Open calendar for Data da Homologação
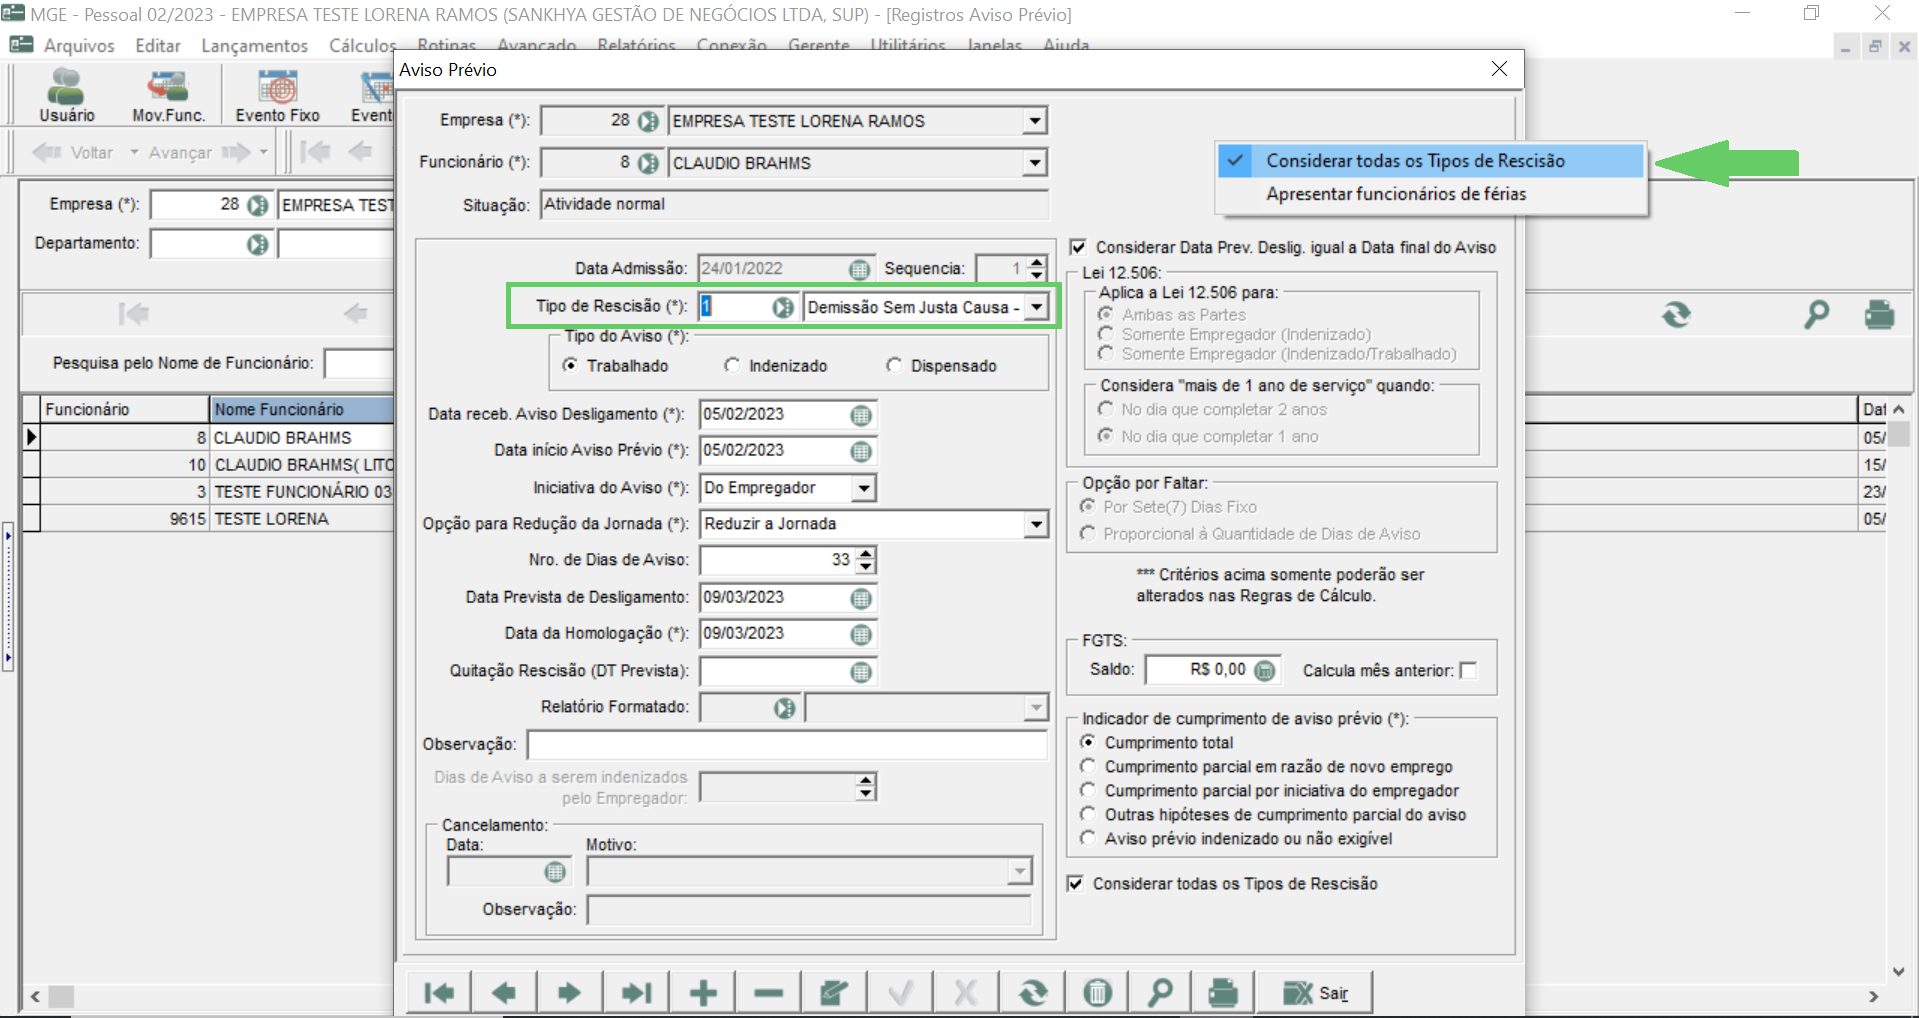 point(860,634)
